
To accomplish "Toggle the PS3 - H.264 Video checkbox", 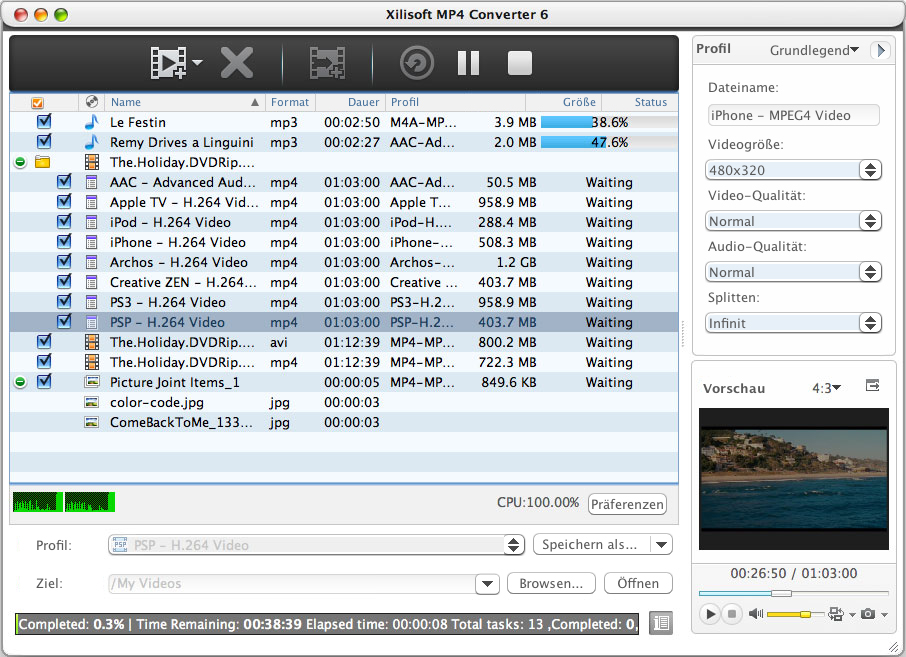I will (64, 302).
